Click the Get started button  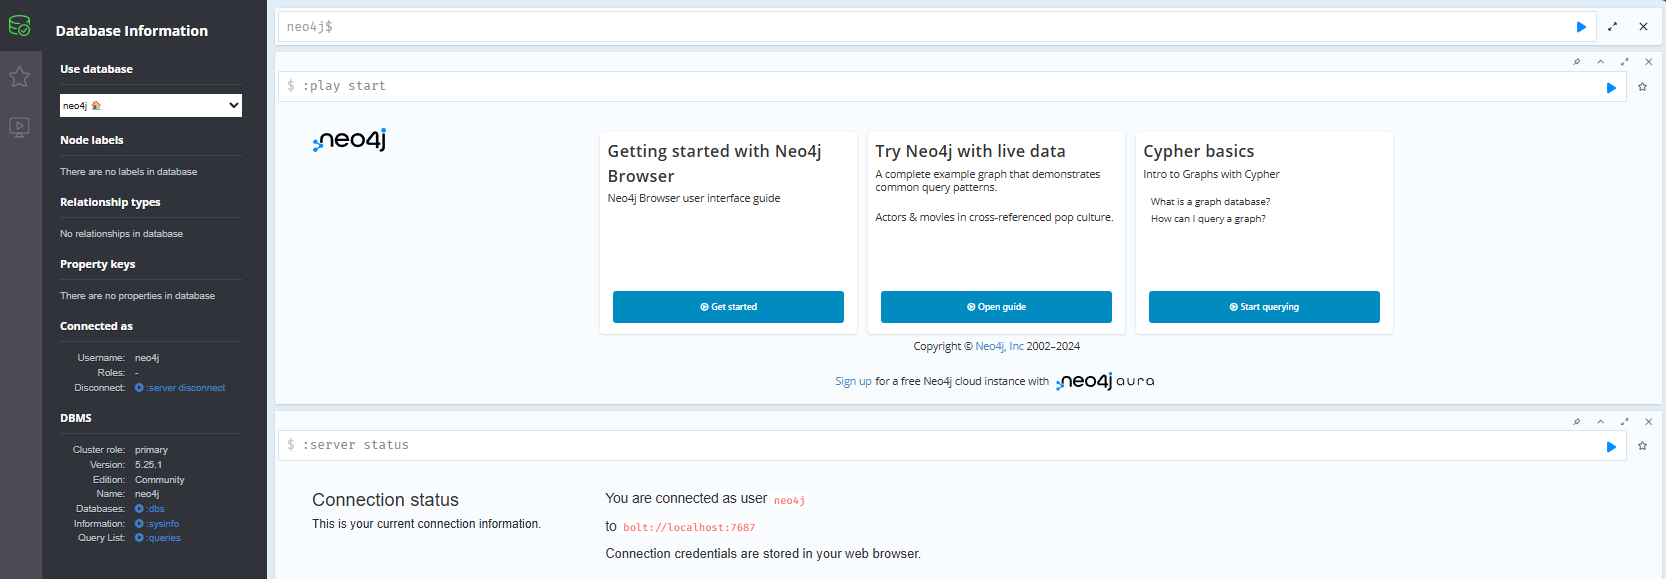click(x=728, y=307)
